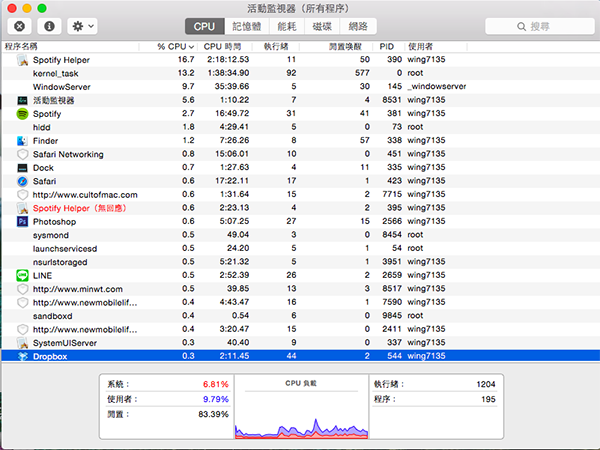The height and width of the screenshot is (450, 600).
Task: Click the Safari Networking name text
Action: (68, 154)
